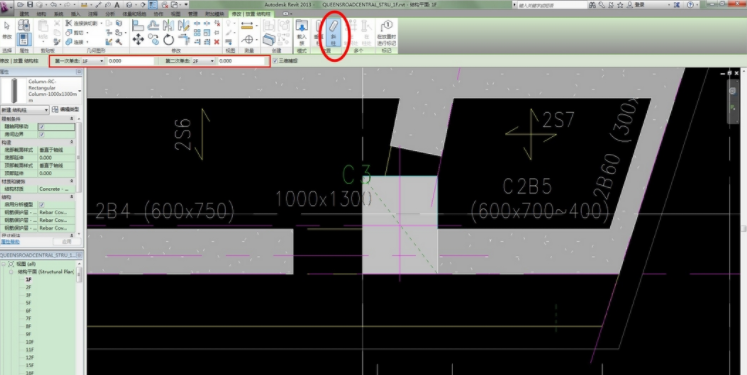Click the 底部延伸 0.000 value cell
The width and height of the screenshot is (747, 375).
56,158
